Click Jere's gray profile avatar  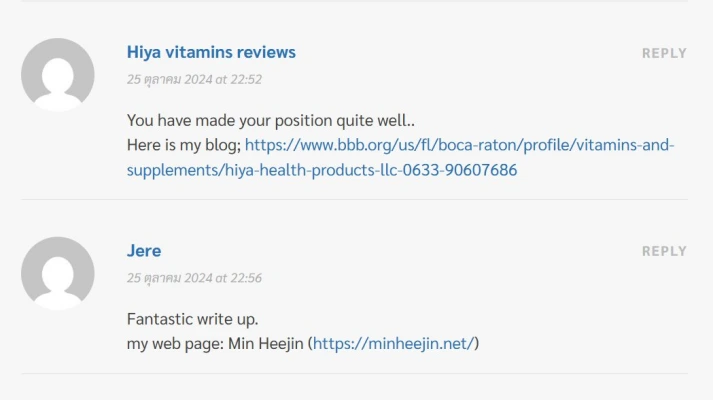pyautogui.click(x=58, y=273)
